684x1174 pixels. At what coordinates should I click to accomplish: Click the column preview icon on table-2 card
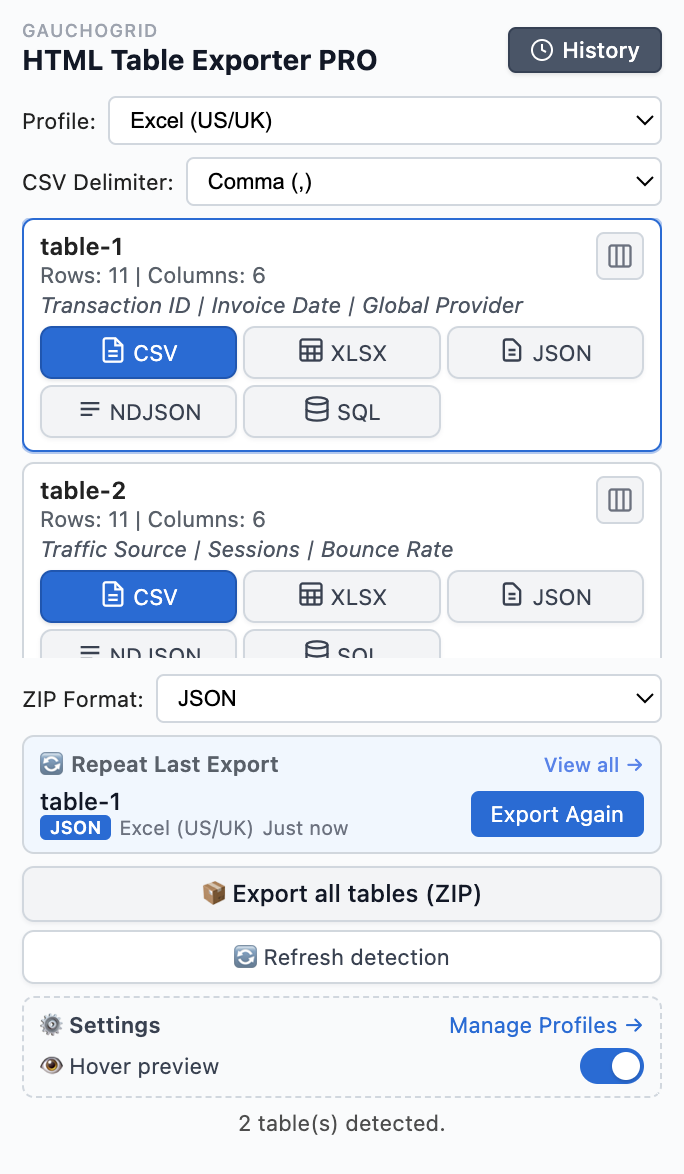[619, 500]
